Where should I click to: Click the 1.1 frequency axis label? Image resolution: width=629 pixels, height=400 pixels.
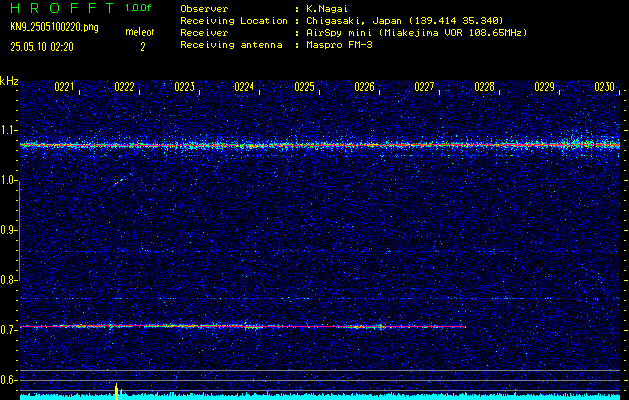tap(8, 130)
